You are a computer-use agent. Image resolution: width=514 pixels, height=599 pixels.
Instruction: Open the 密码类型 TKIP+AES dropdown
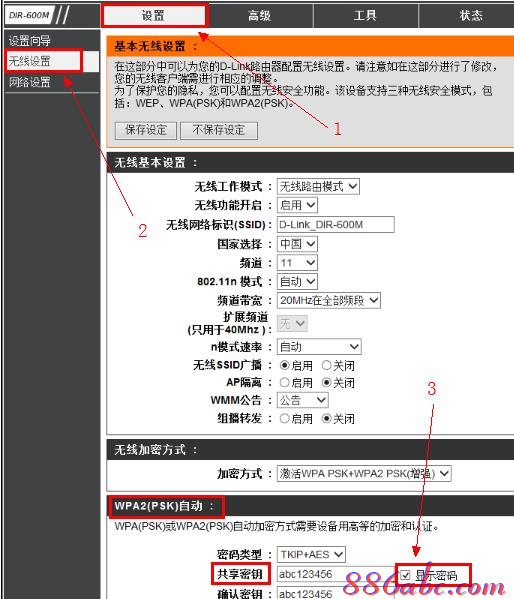(311, 554)
